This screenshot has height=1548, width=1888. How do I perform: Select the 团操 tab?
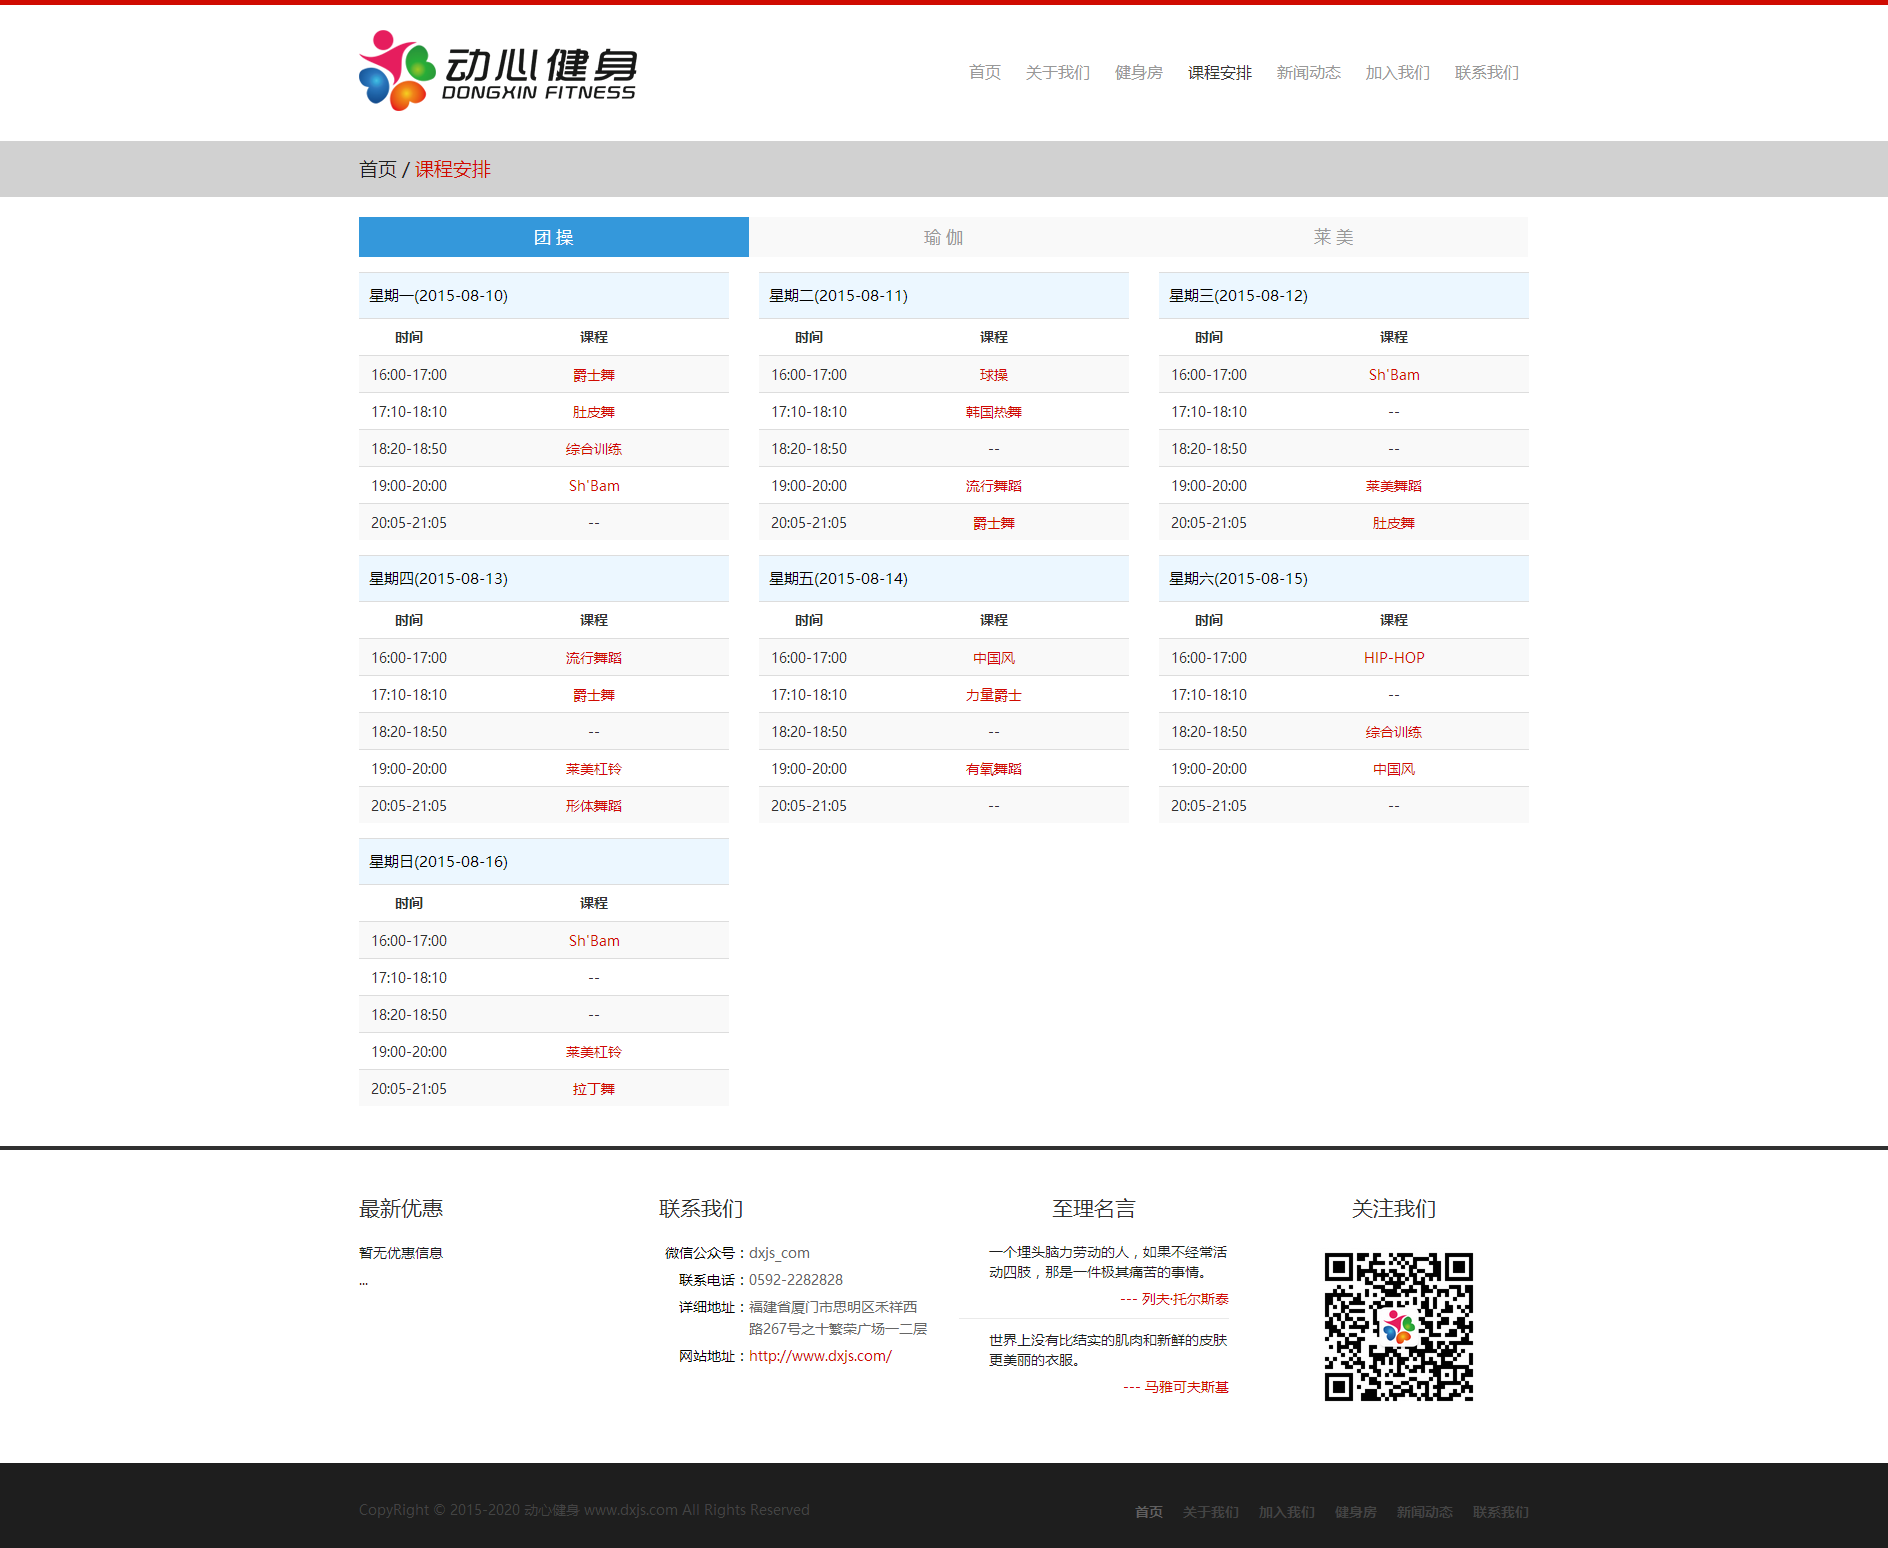pyautogui.click(x=553, y=237)
